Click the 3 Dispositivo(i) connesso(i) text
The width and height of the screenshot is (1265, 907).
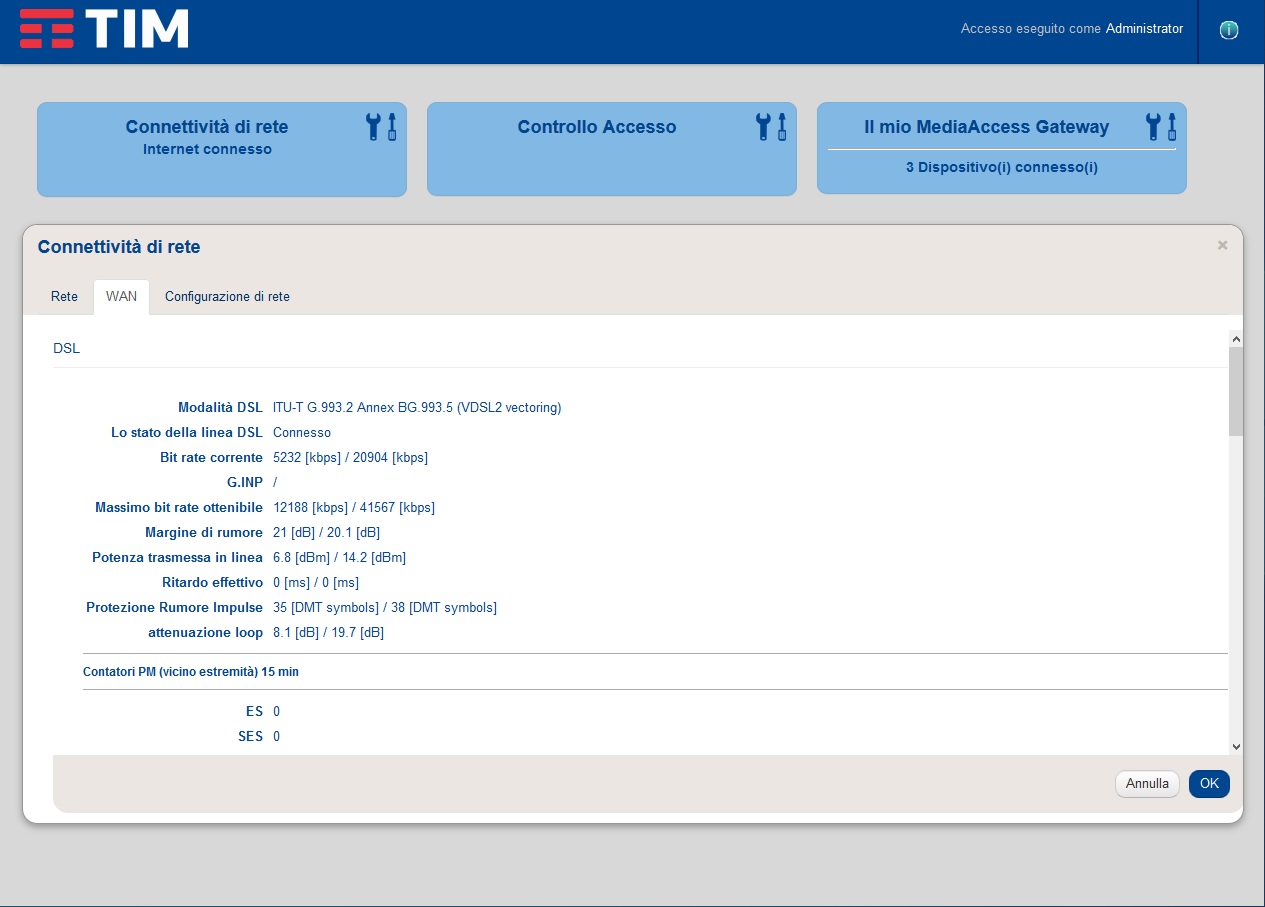click(1002, 167)
